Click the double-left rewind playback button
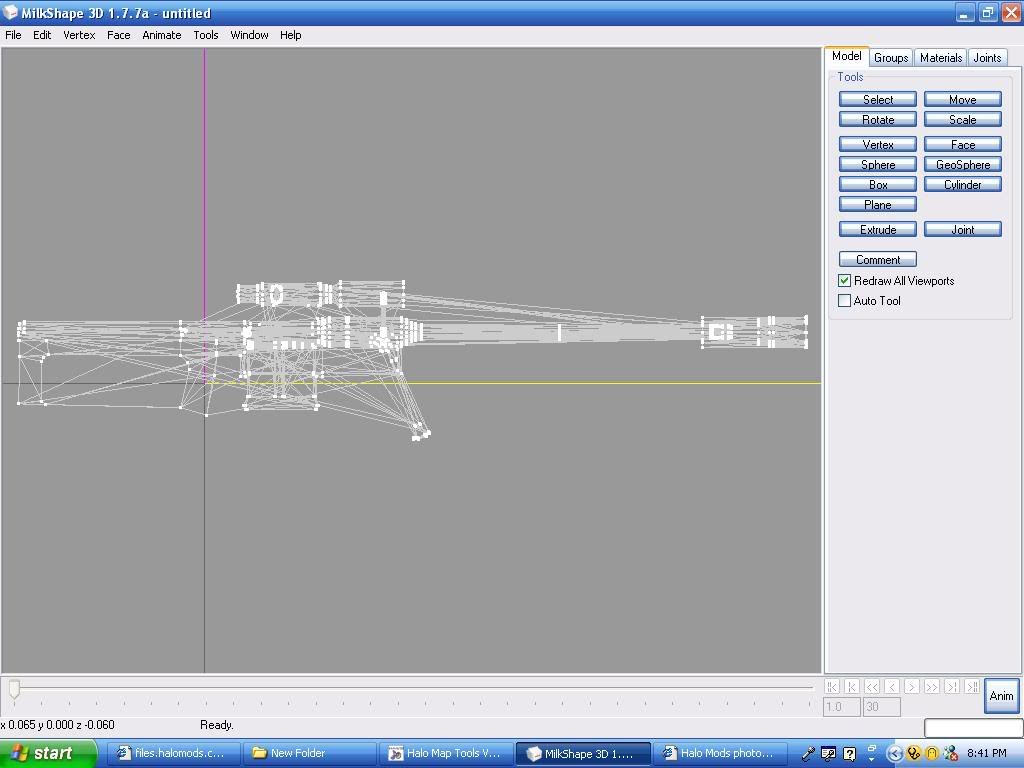The height and width of the screenshot is (768, 1024). (872, 686)
